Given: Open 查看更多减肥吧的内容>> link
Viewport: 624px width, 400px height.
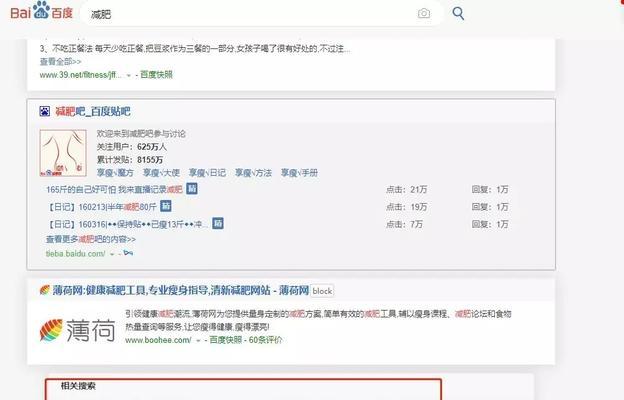Looking at the screenshot, I should [x=91, y=239].
